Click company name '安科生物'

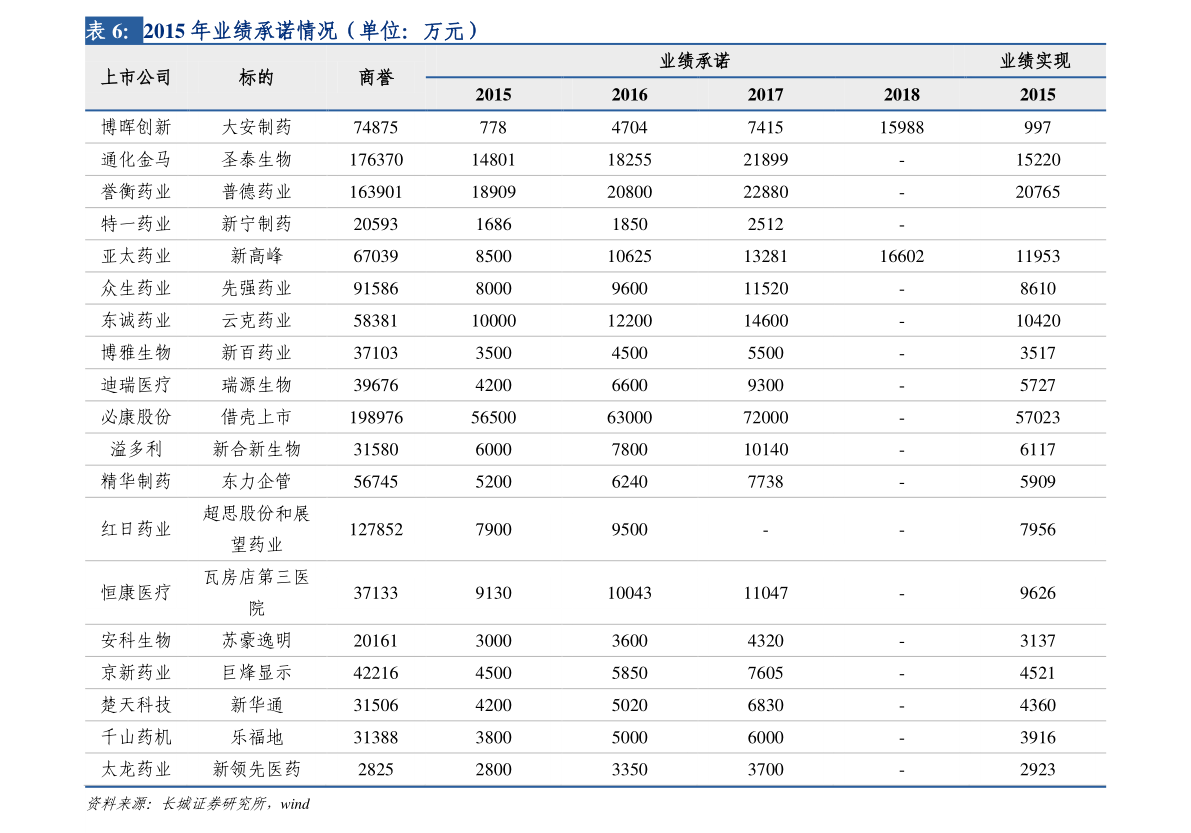tap(136, 640)
